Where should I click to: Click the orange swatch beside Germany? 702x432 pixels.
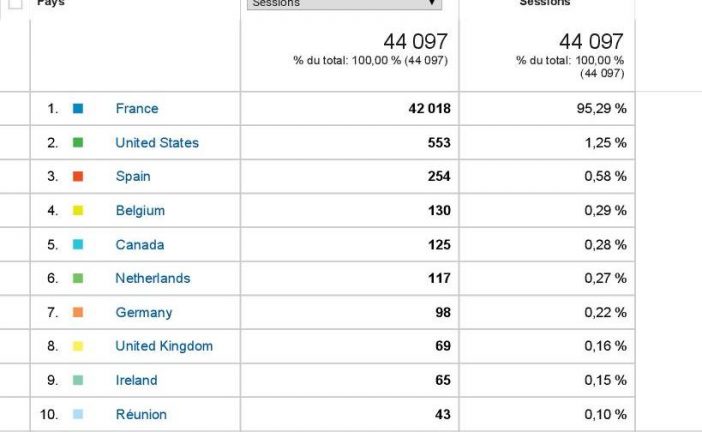pos(78,313)
